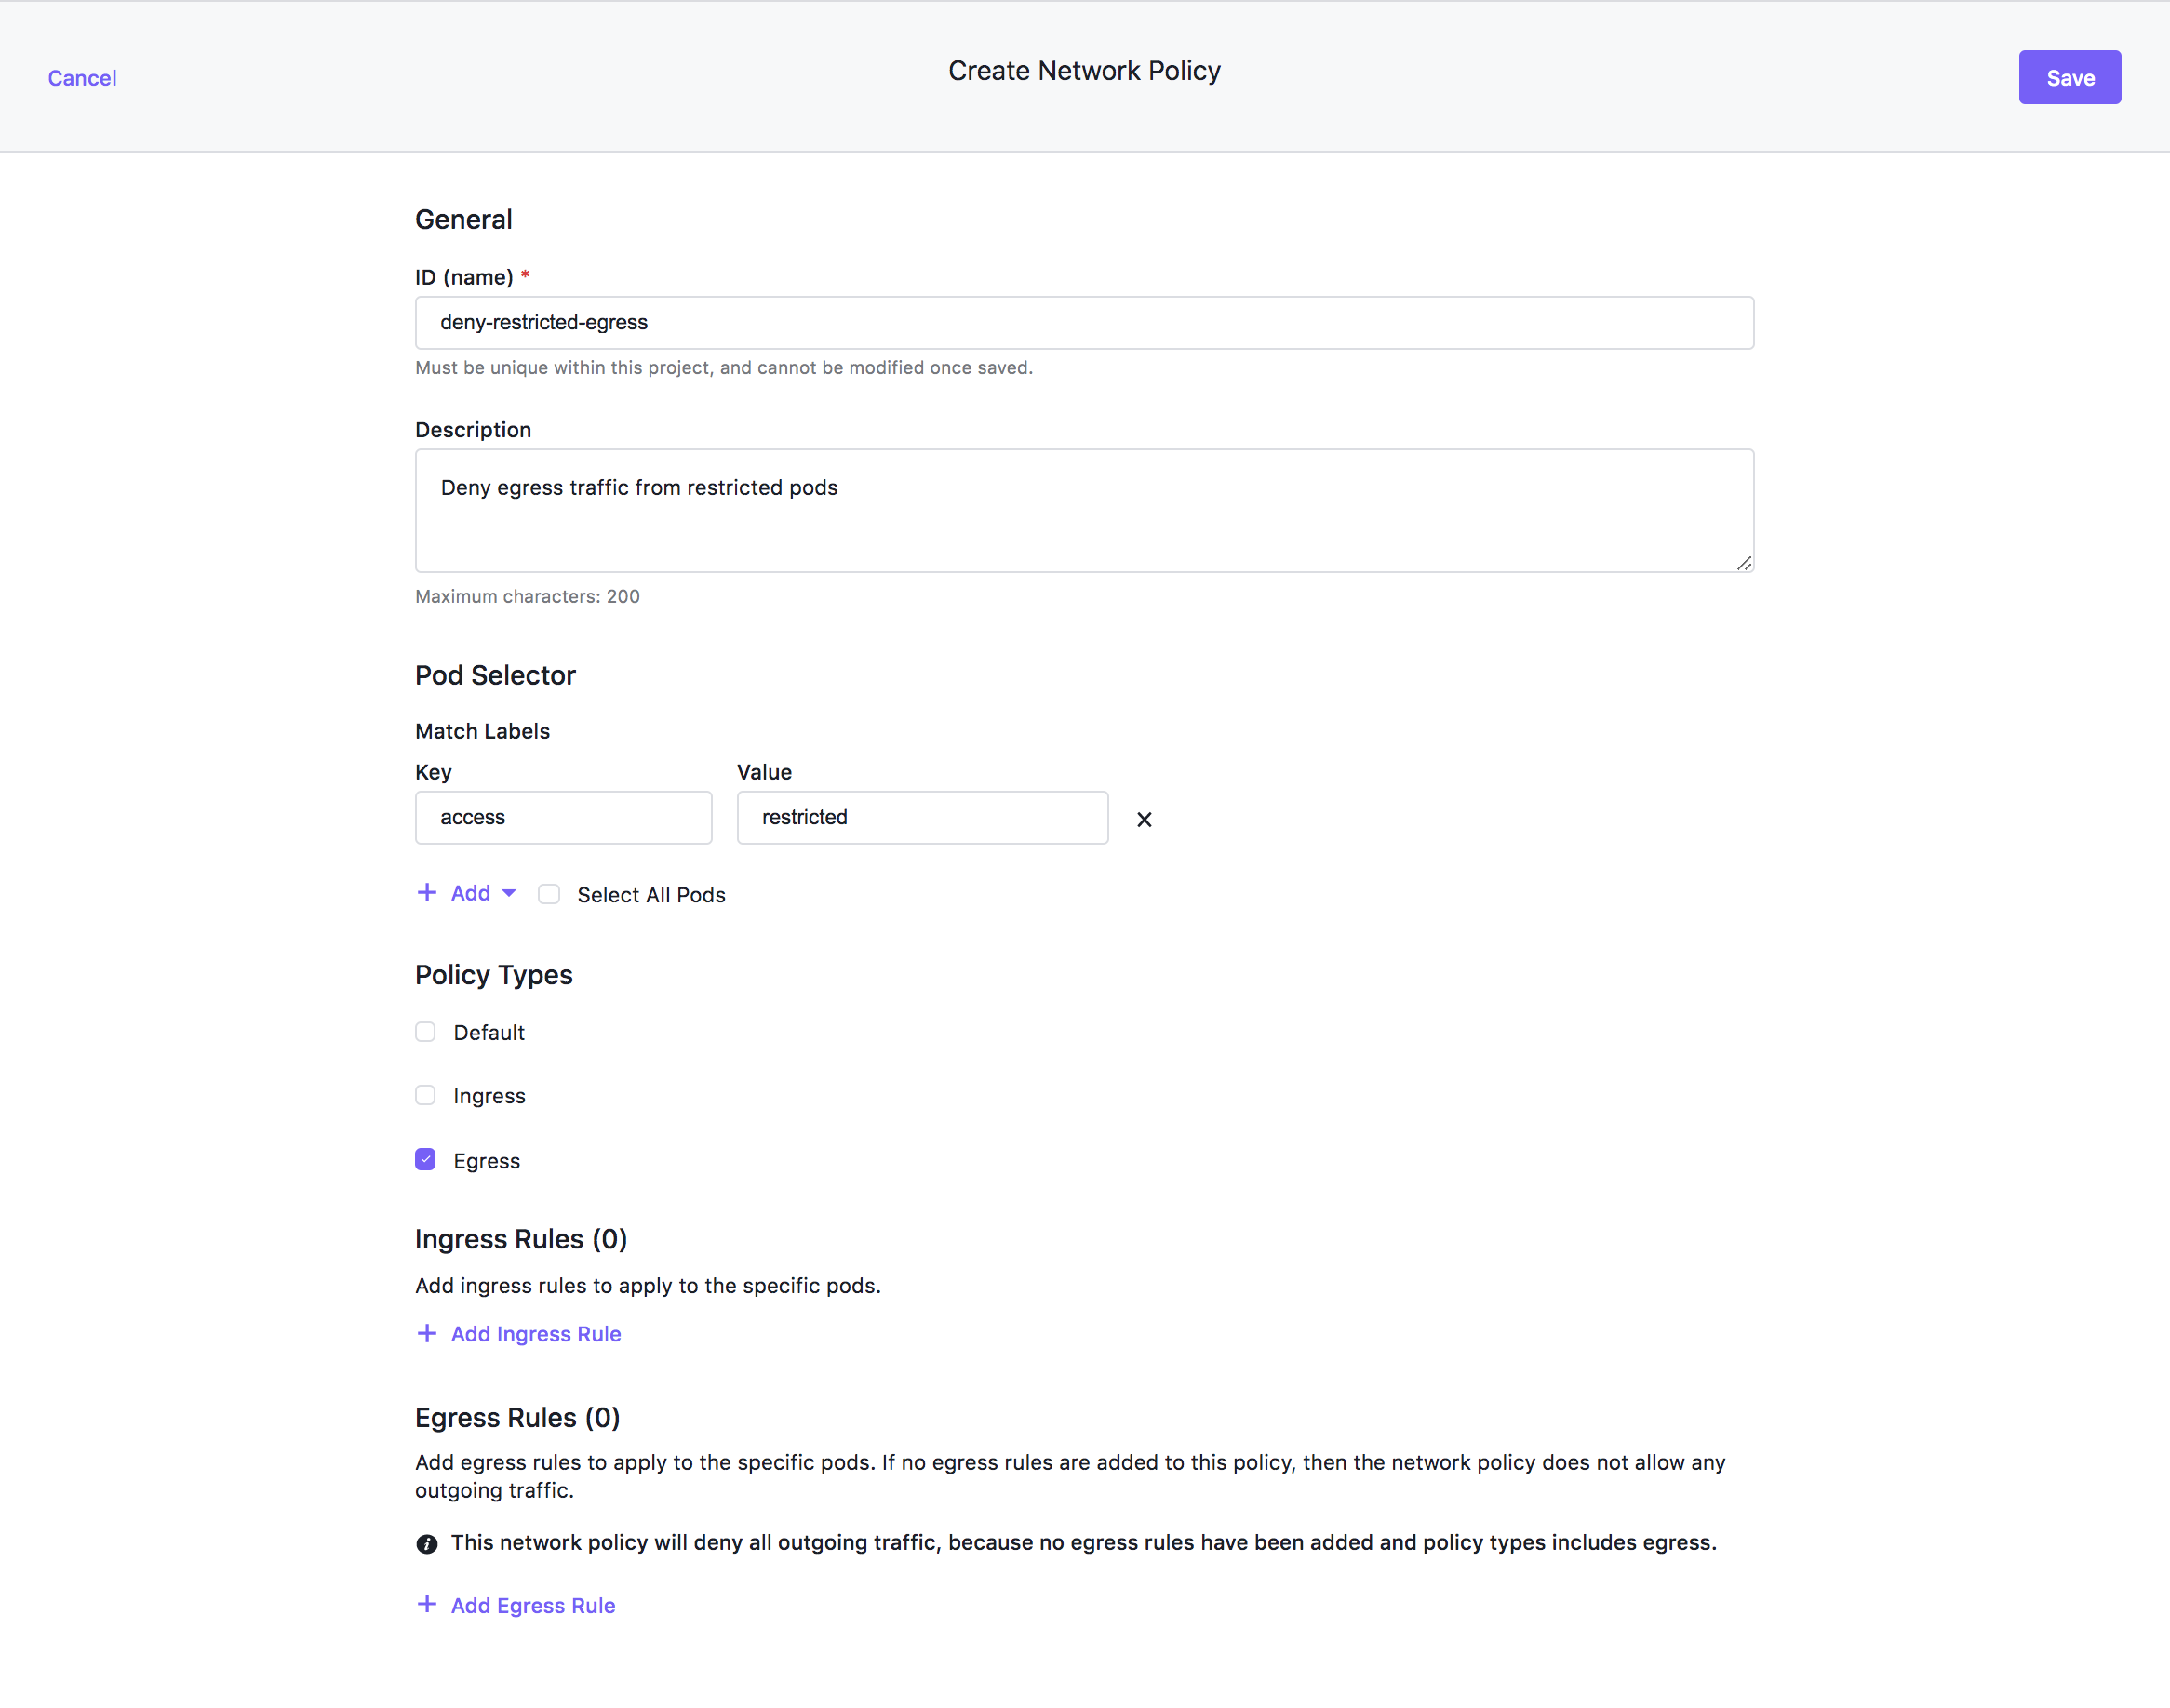The width and height of the screenshot is (2170, 1708).
Task: Click into the Description text area
Action: (x=1084, y=511)
